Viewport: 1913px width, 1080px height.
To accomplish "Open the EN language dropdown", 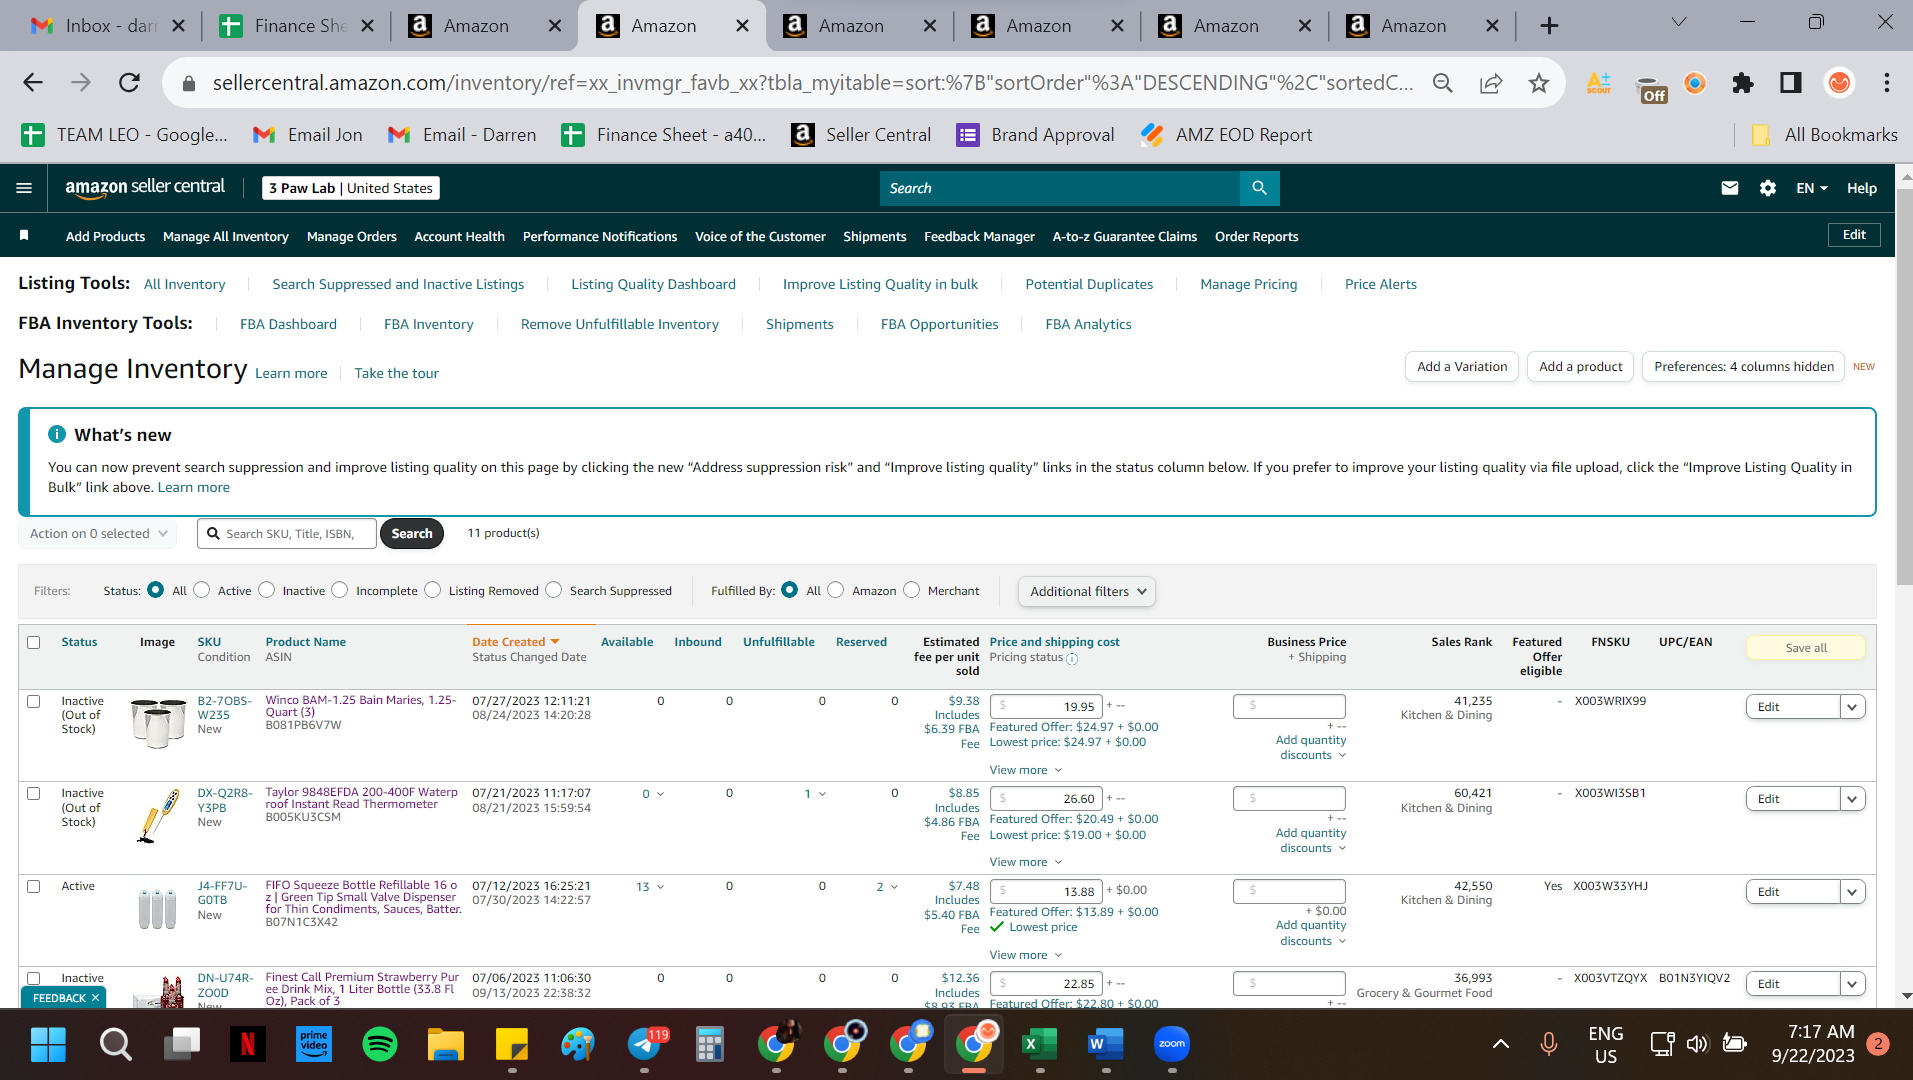I will click(x=1812, y=188).
